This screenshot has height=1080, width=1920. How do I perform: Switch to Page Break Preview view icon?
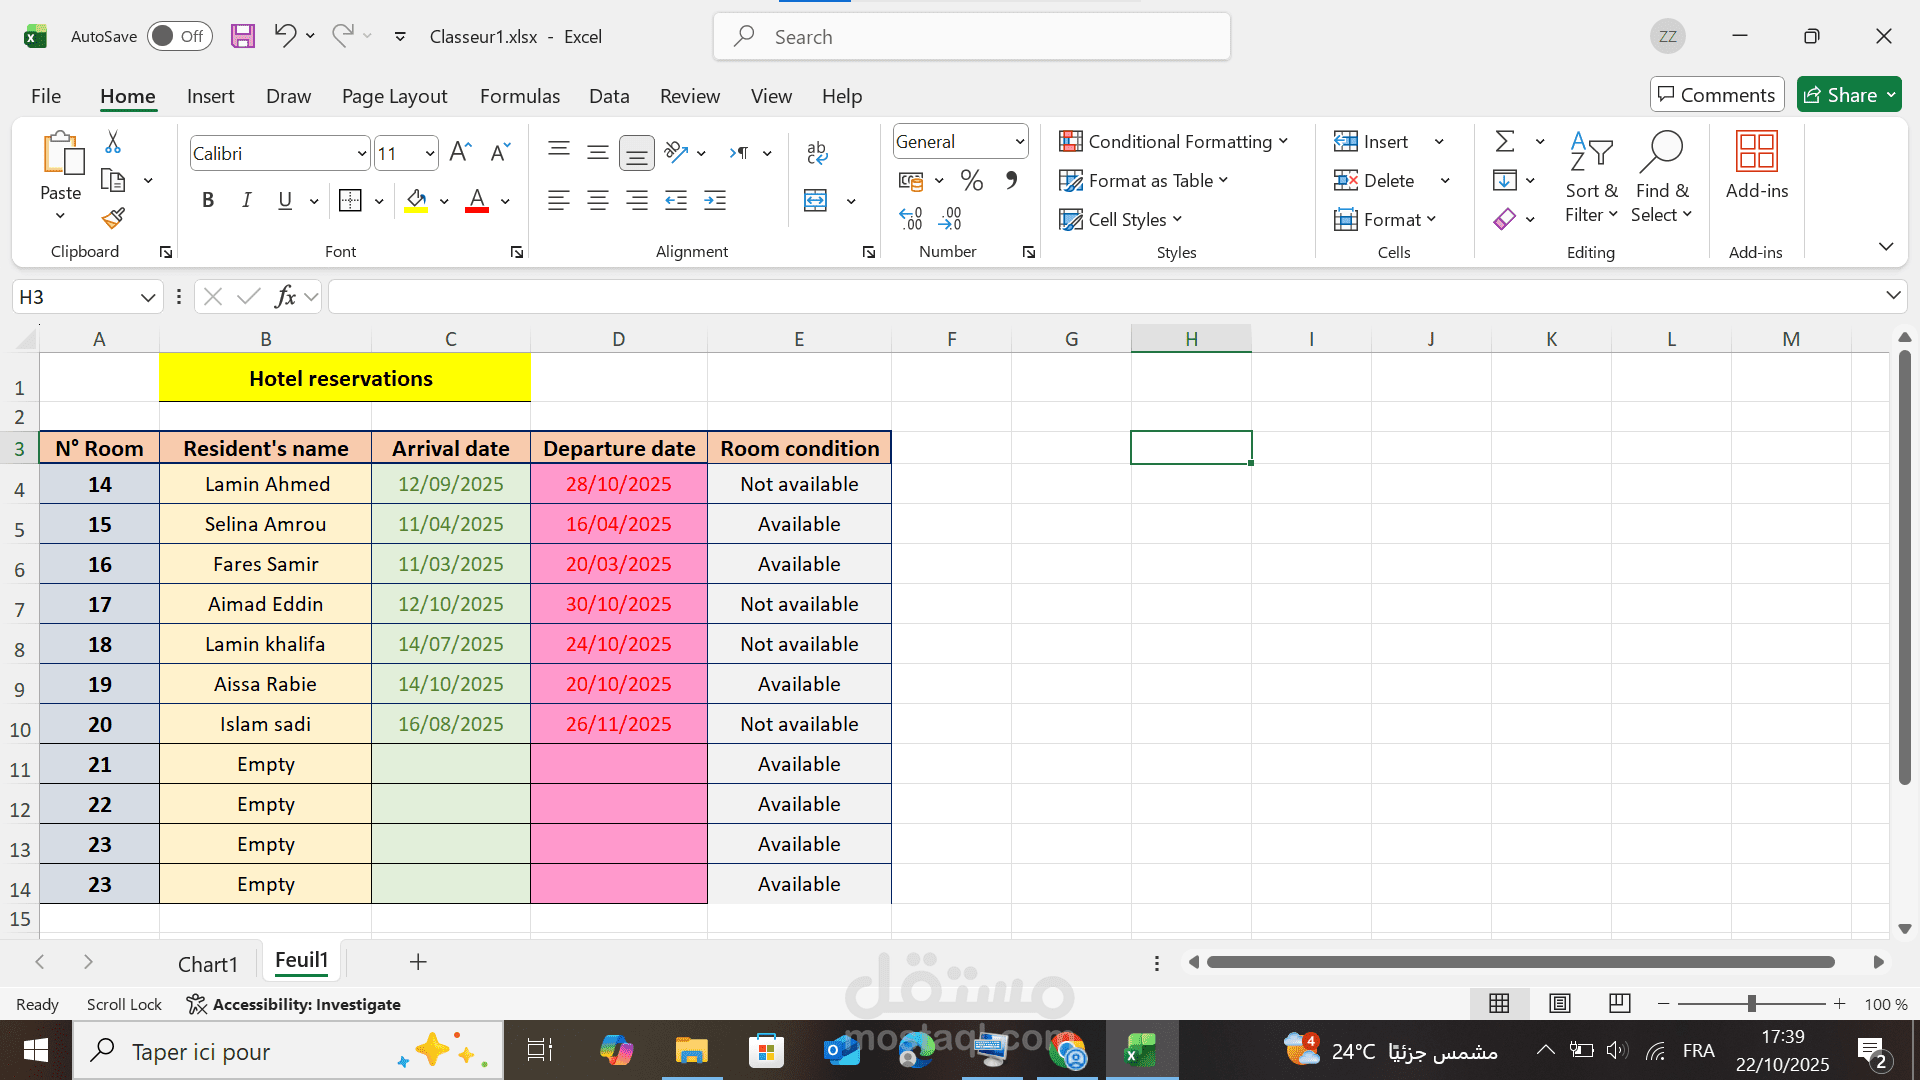click(1620, 1003)
